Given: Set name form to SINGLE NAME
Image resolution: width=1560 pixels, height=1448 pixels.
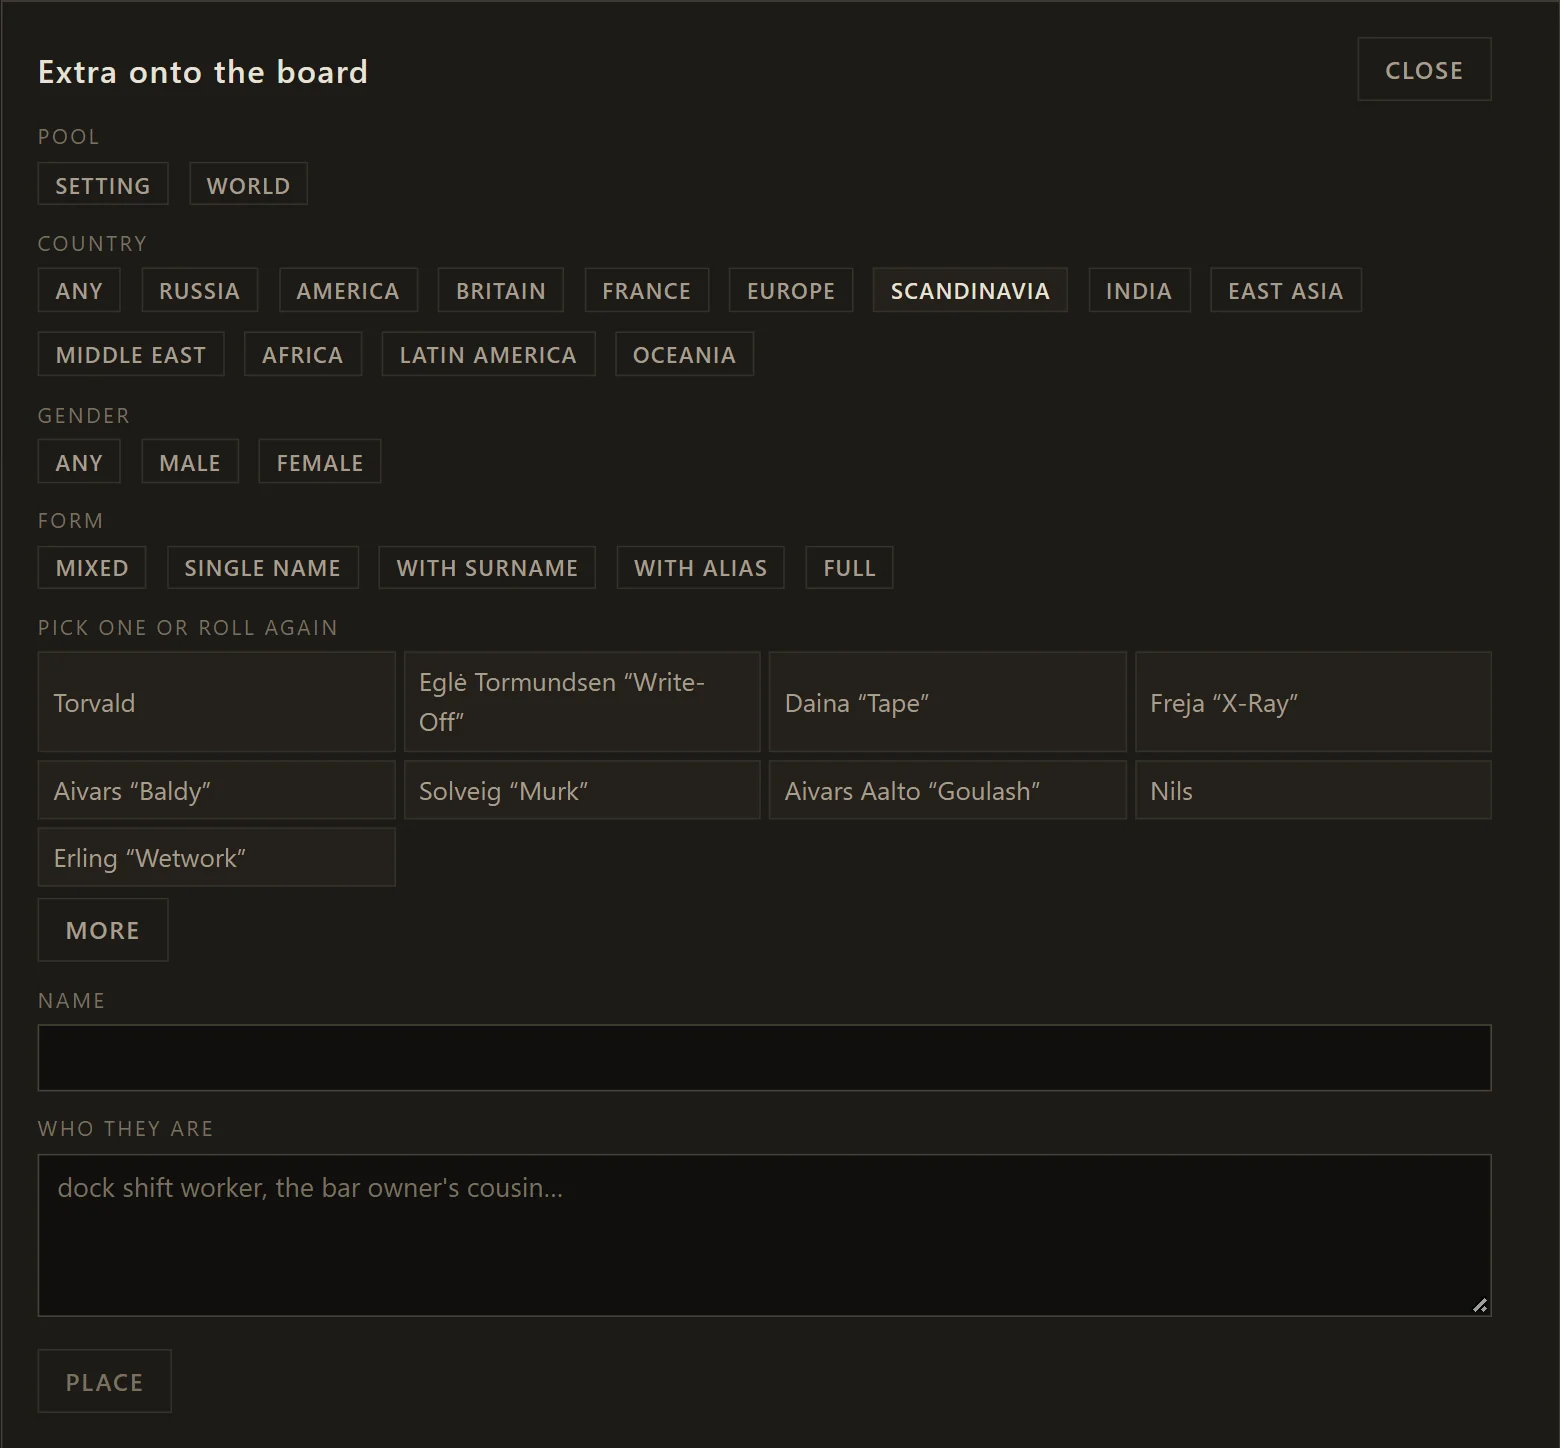Looking at the screenshot, I should click(x=263, y=567).
